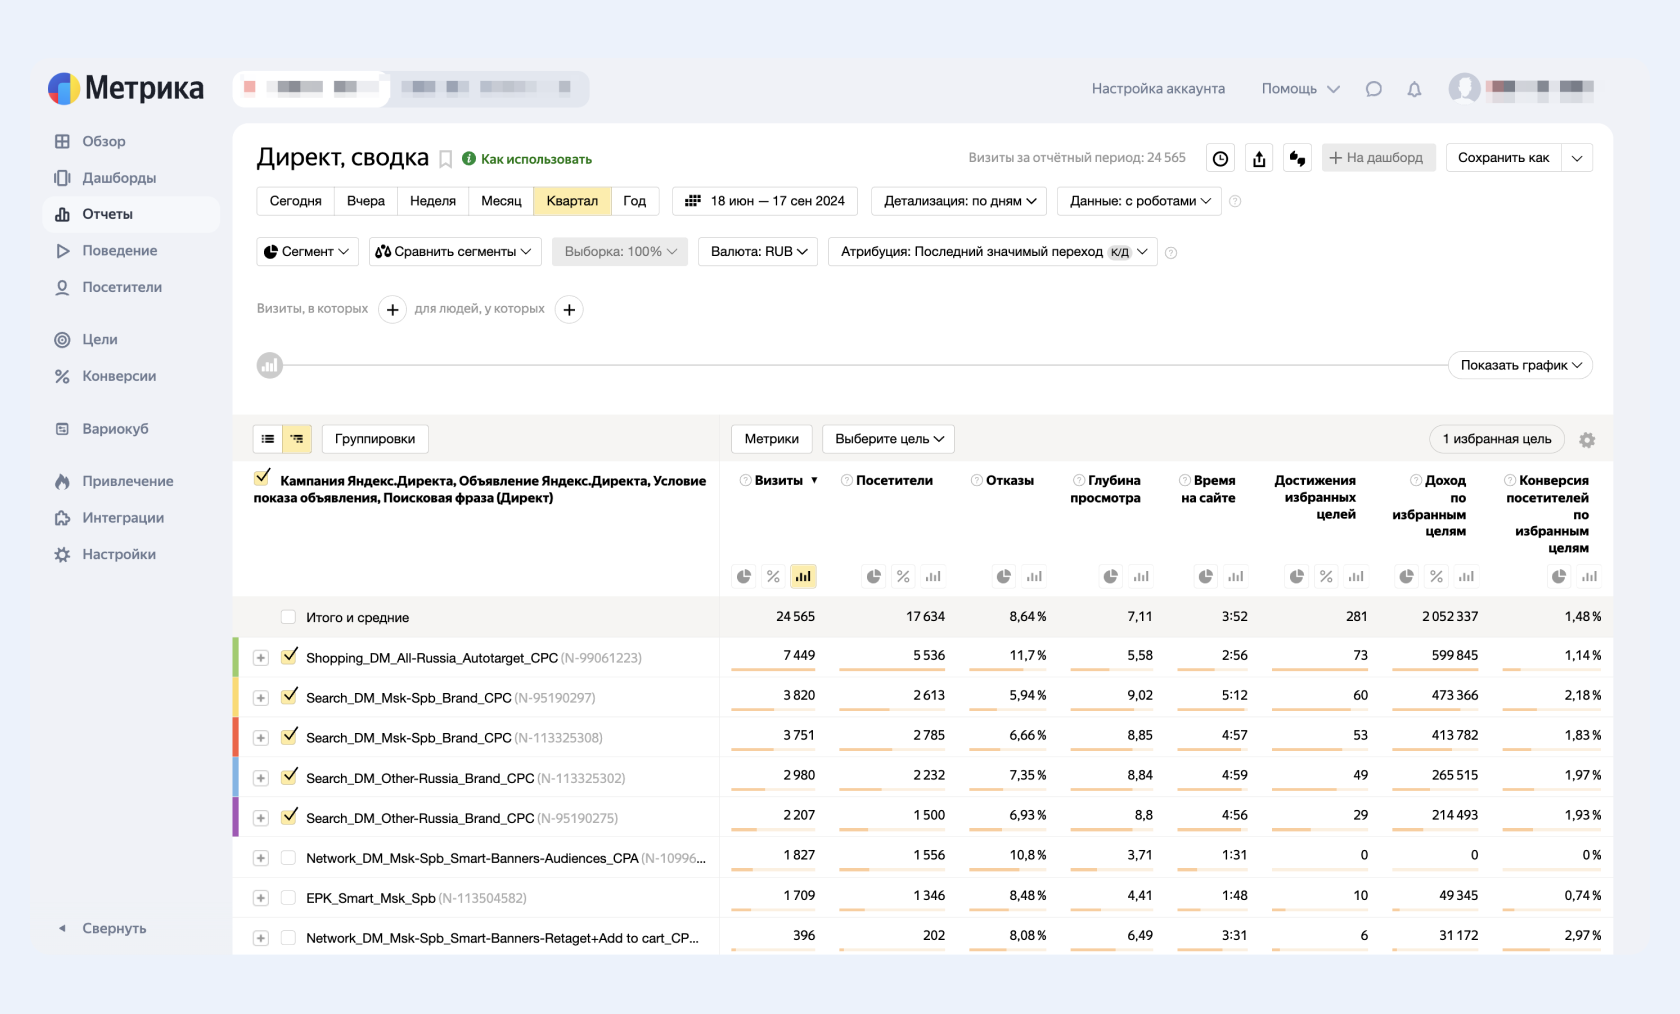
Task: Select pie chart icon under Отказы column
Action: click(1004, 576)
